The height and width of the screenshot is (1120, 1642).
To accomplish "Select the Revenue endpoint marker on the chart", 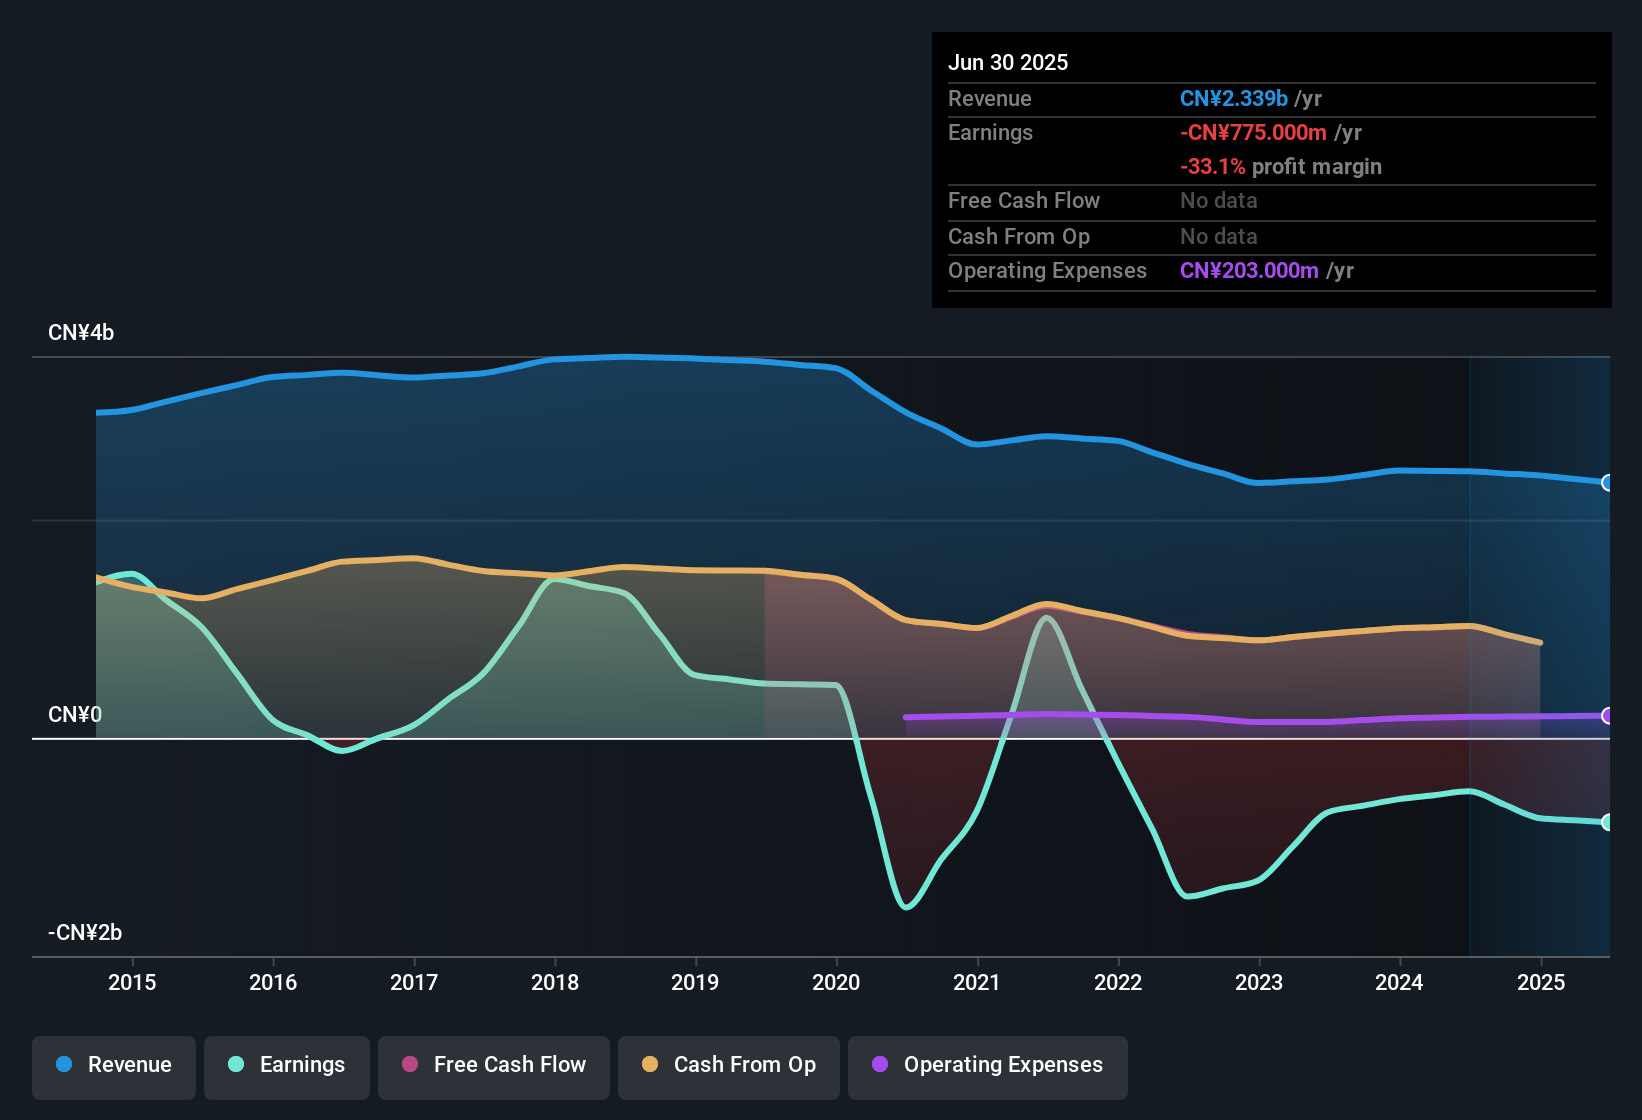I will [1608, 483].
